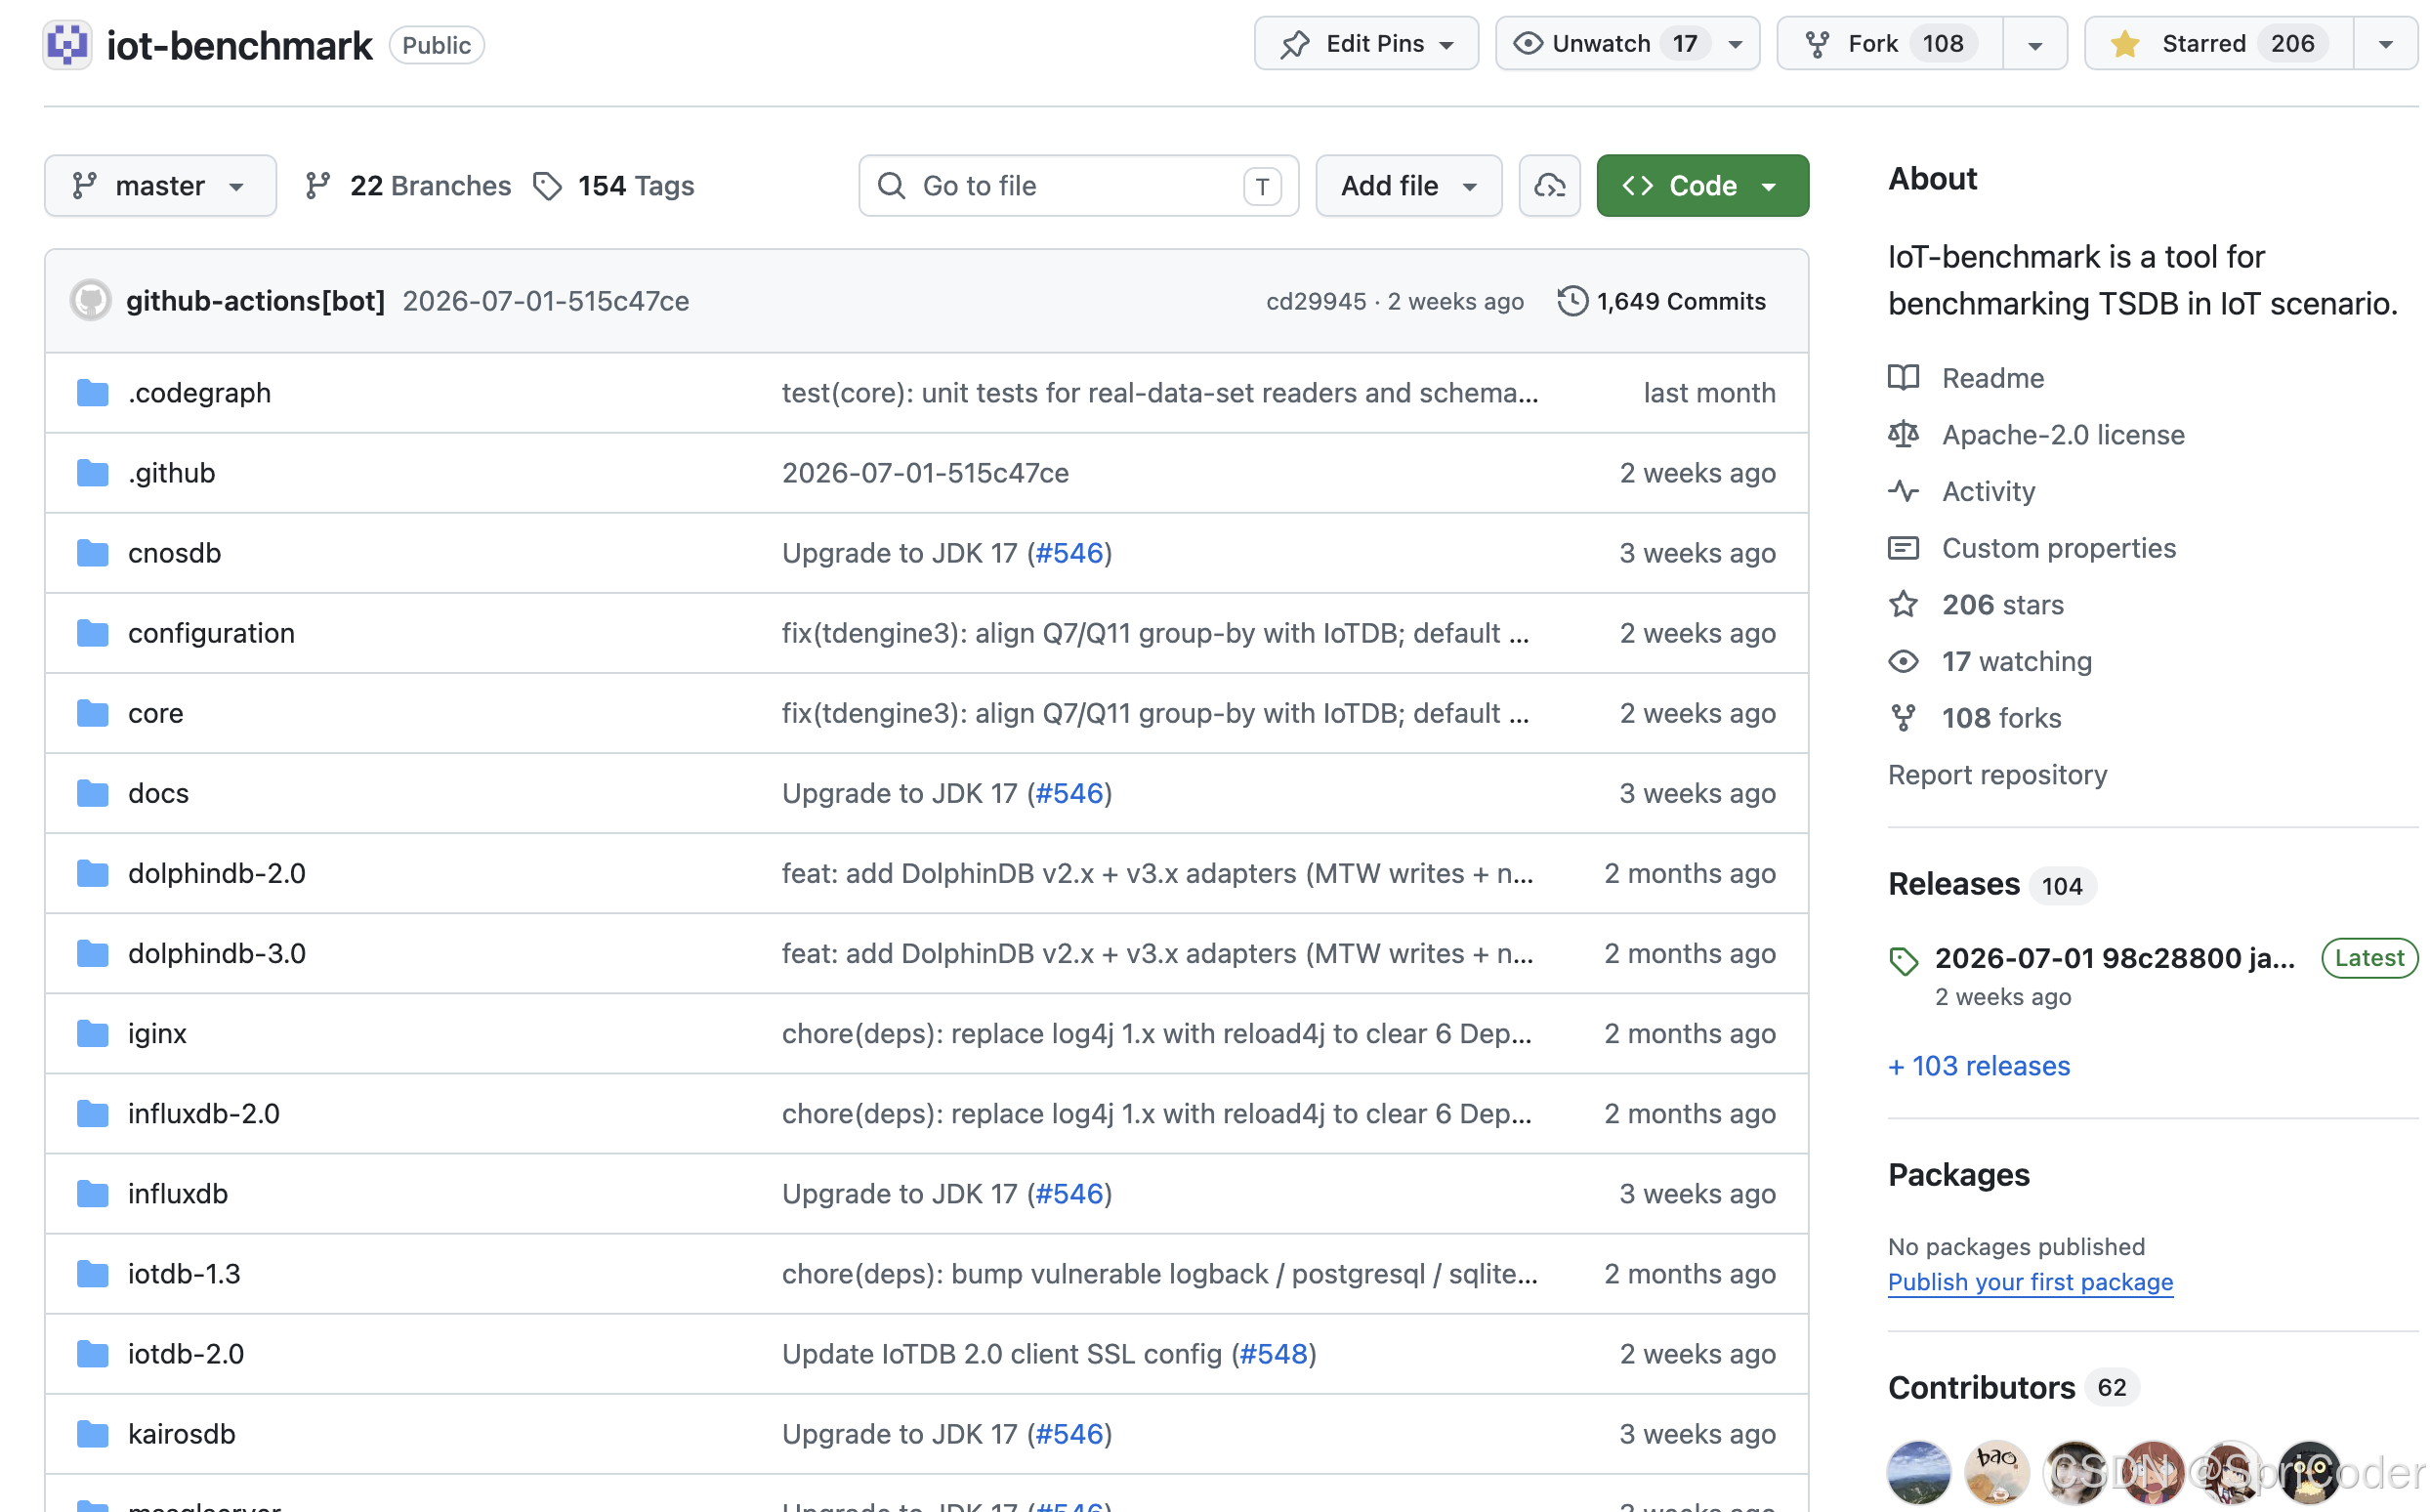Click the .codegraph folder icon
The width and height of the screenshot is (2430, 1512).
point(93,393)
